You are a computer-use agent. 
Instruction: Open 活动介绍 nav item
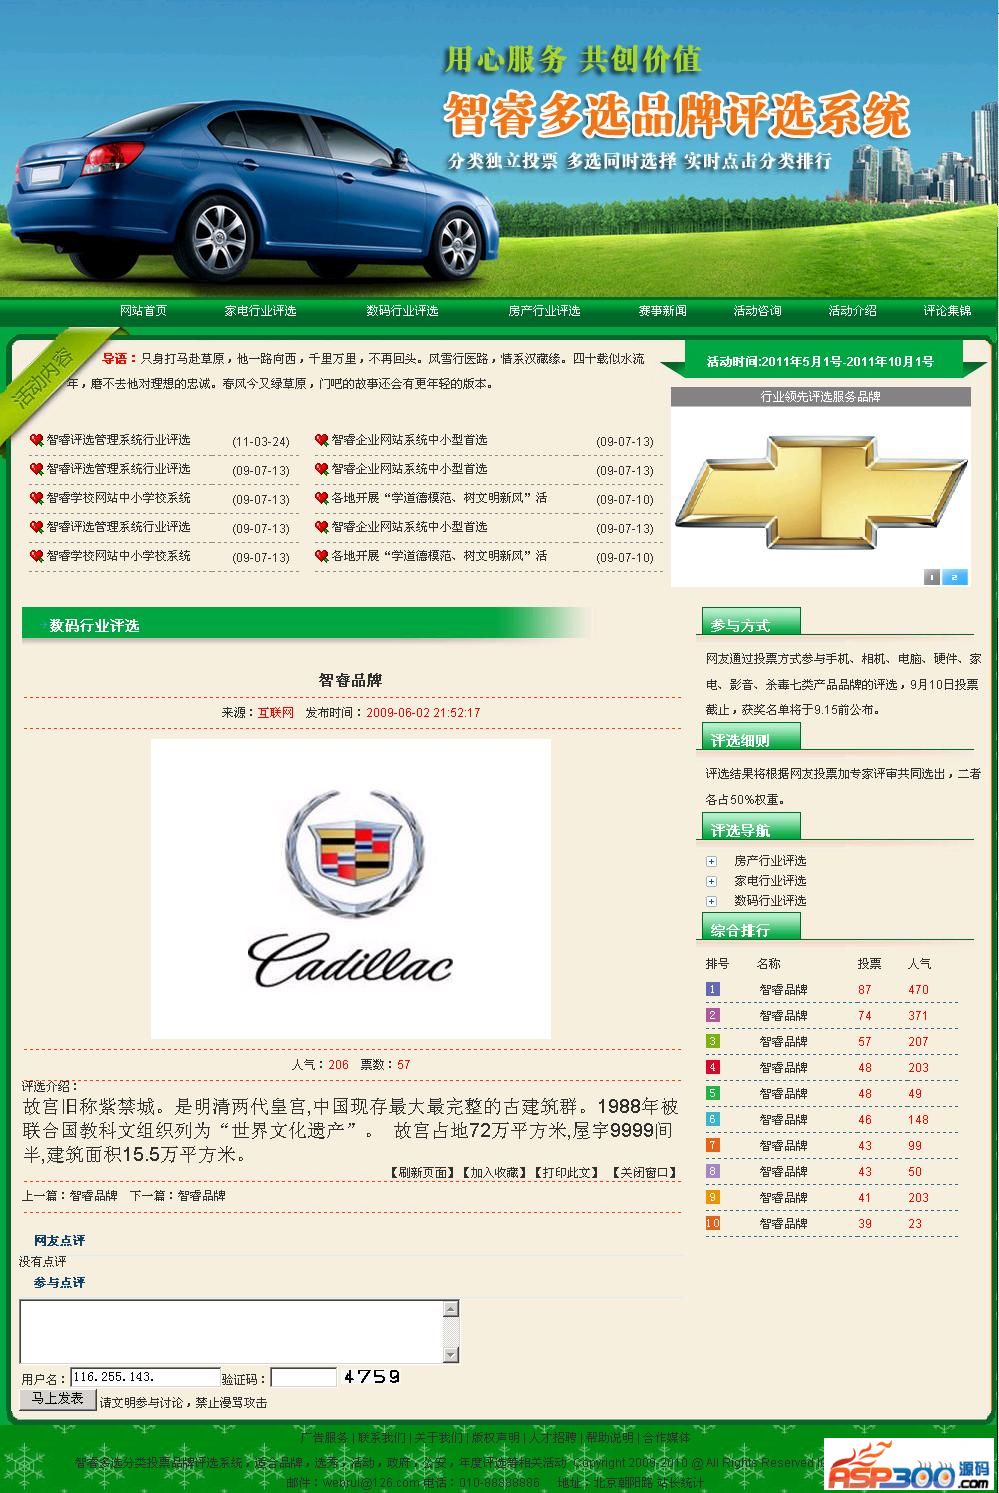point(852,311)
